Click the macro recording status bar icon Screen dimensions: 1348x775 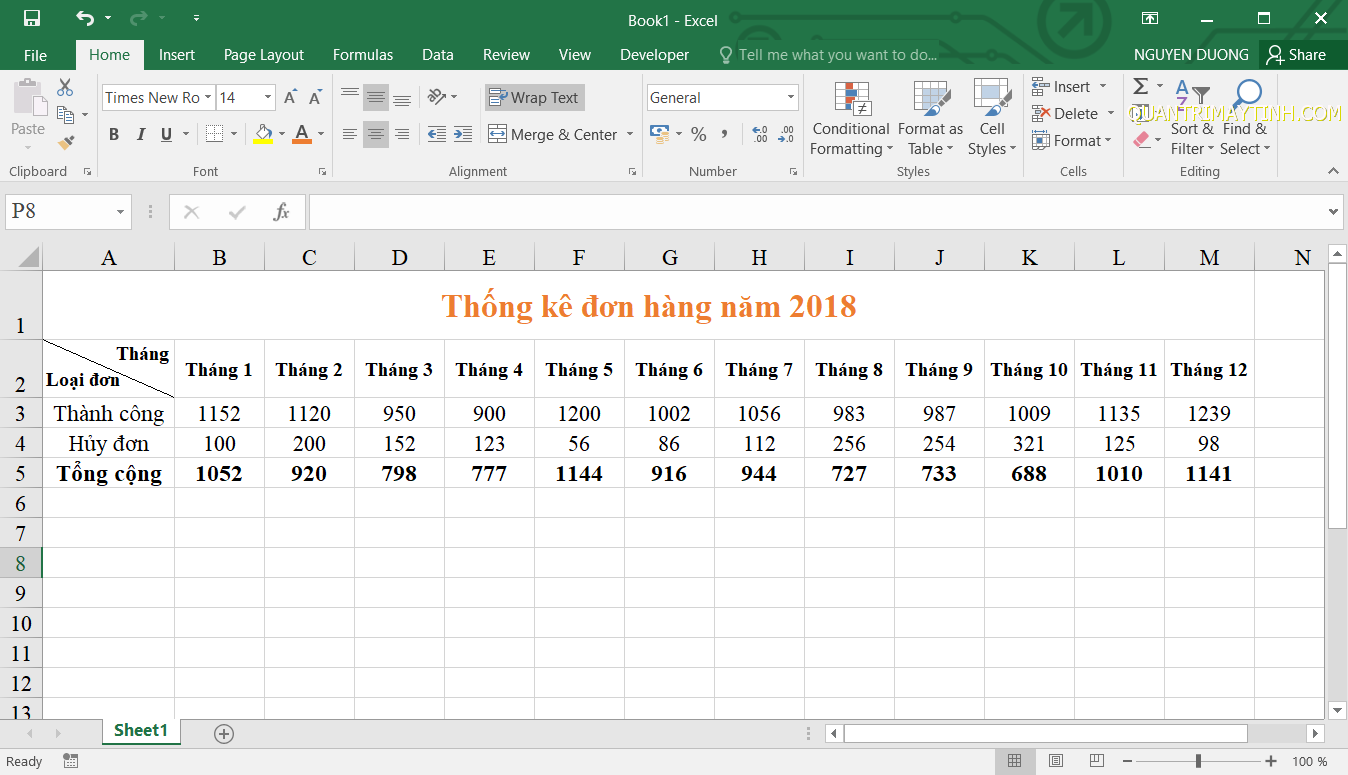[x=69, y=761]
